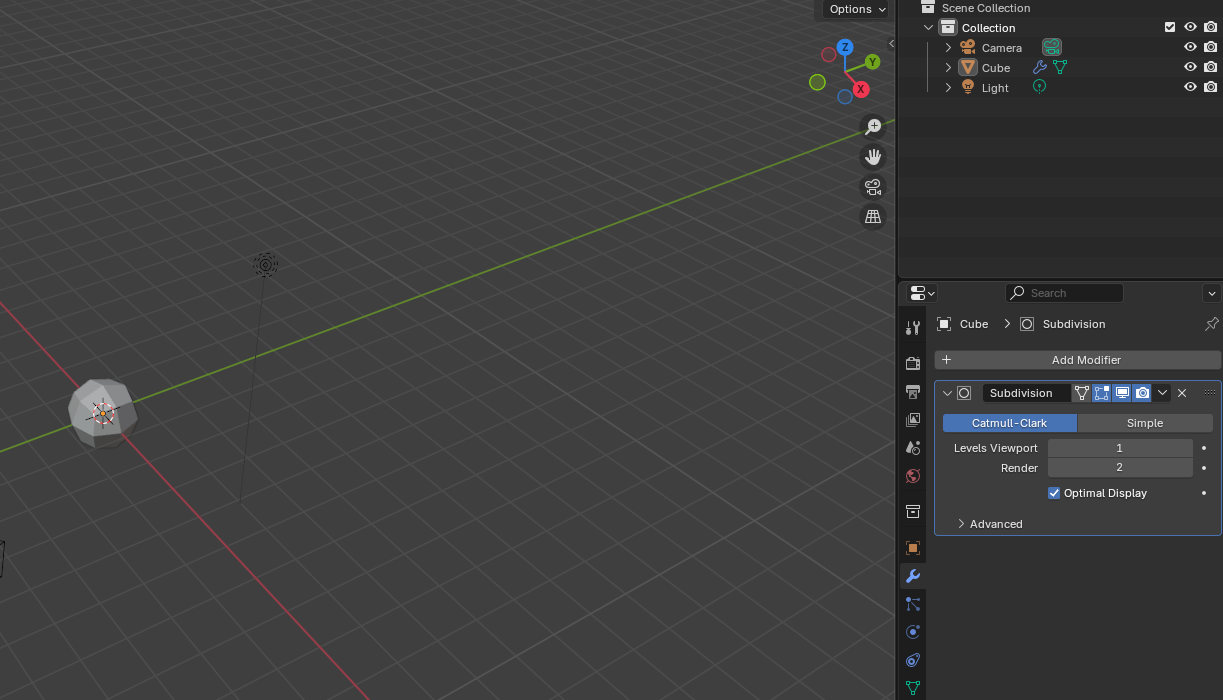1223x700 pixels.
Task: Open the Collection properties tab icon
Action: tap(912, 512)
